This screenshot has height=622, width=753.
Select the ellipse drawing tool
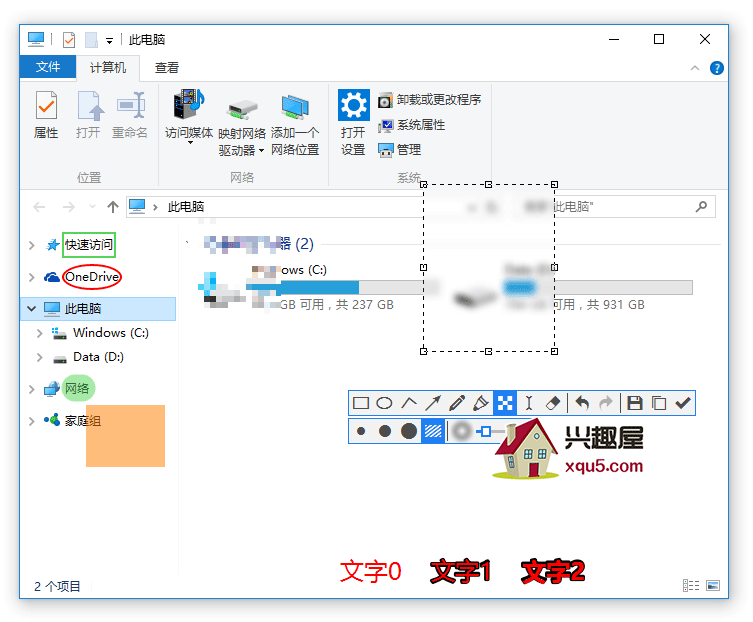(384, 403)
